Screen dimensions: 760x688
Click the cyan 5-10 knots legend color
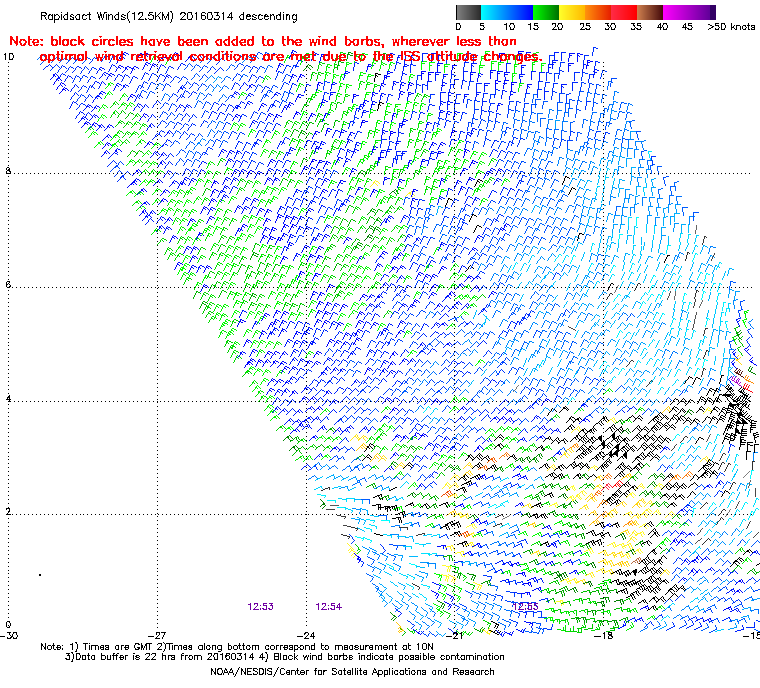tap(494, 12)
